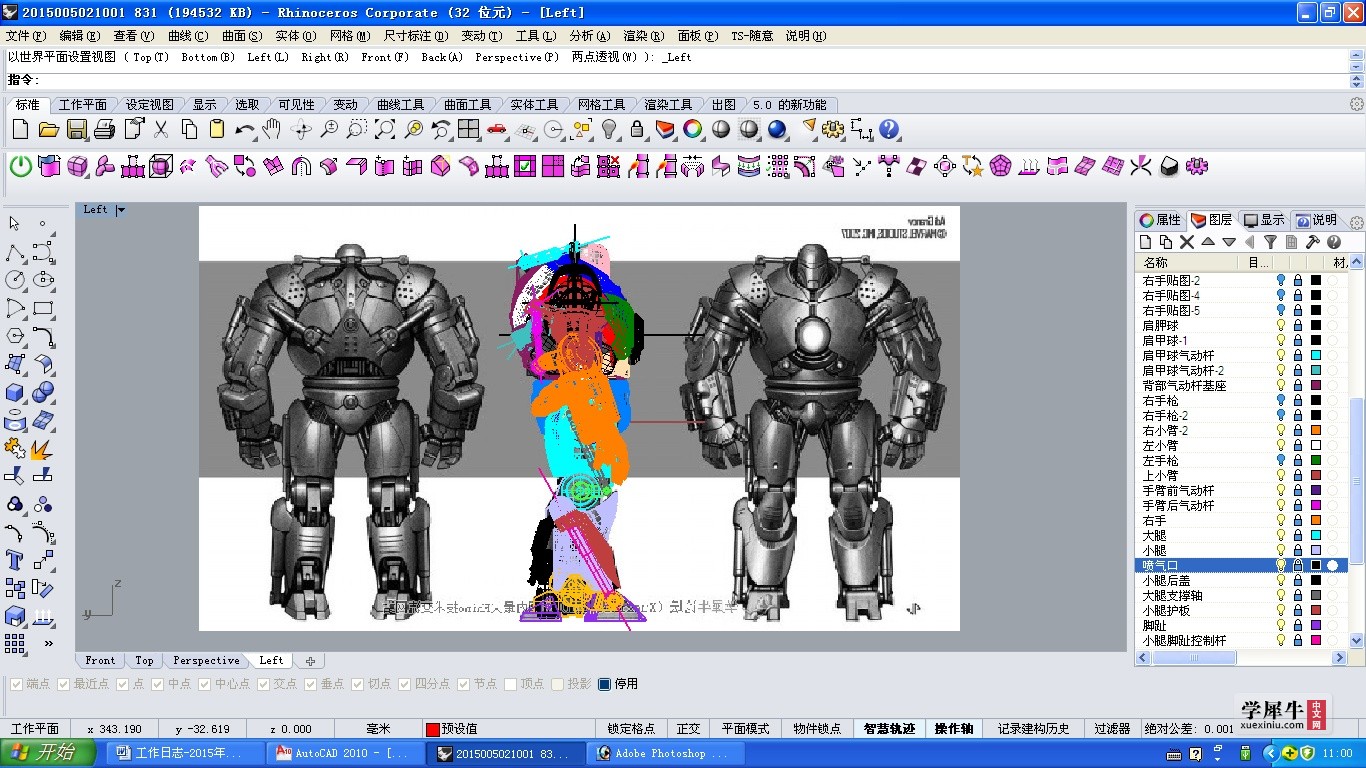Click the Paste clipboard icon
Viewport: 1366px width, 768px height.
click(x=217, y=129)
